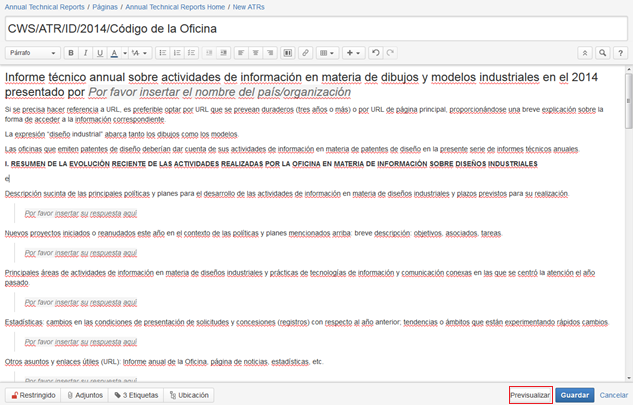Center-align the text
The width and height of the screenshot is (633, 405).
[256, 52]
